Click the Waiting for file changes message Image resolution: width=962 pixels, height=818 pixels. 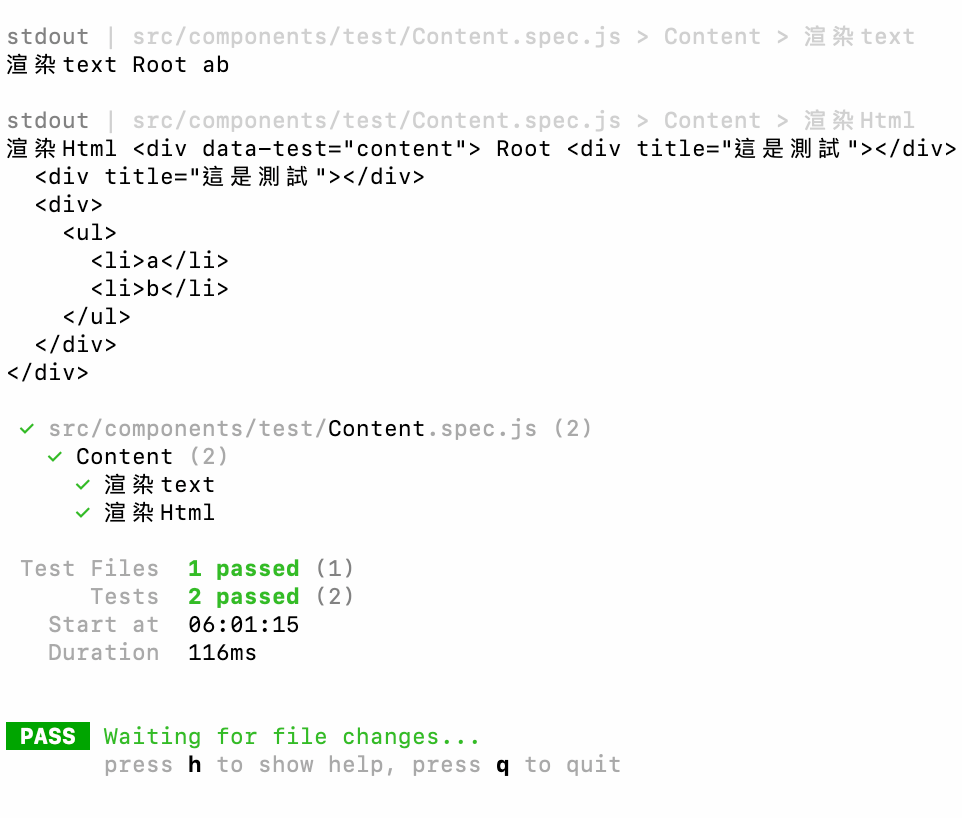[x=291, y=737]
